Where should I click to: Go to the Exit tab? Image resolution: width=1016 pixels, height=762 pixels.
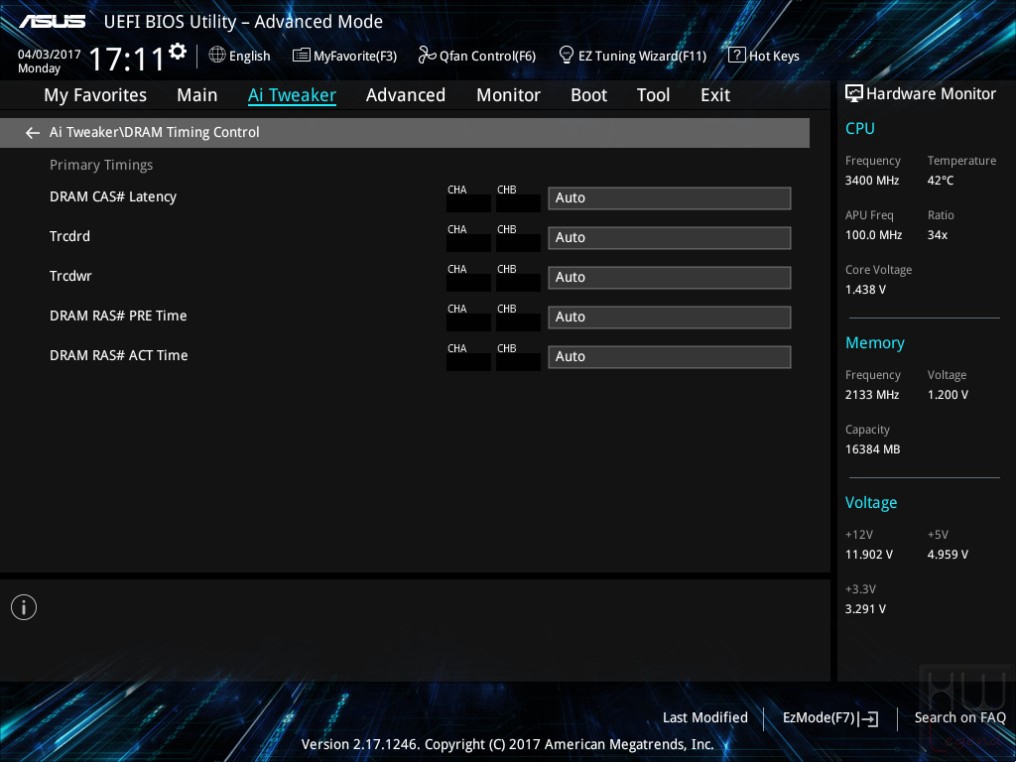pyautogui.click(x=715, y=95)
